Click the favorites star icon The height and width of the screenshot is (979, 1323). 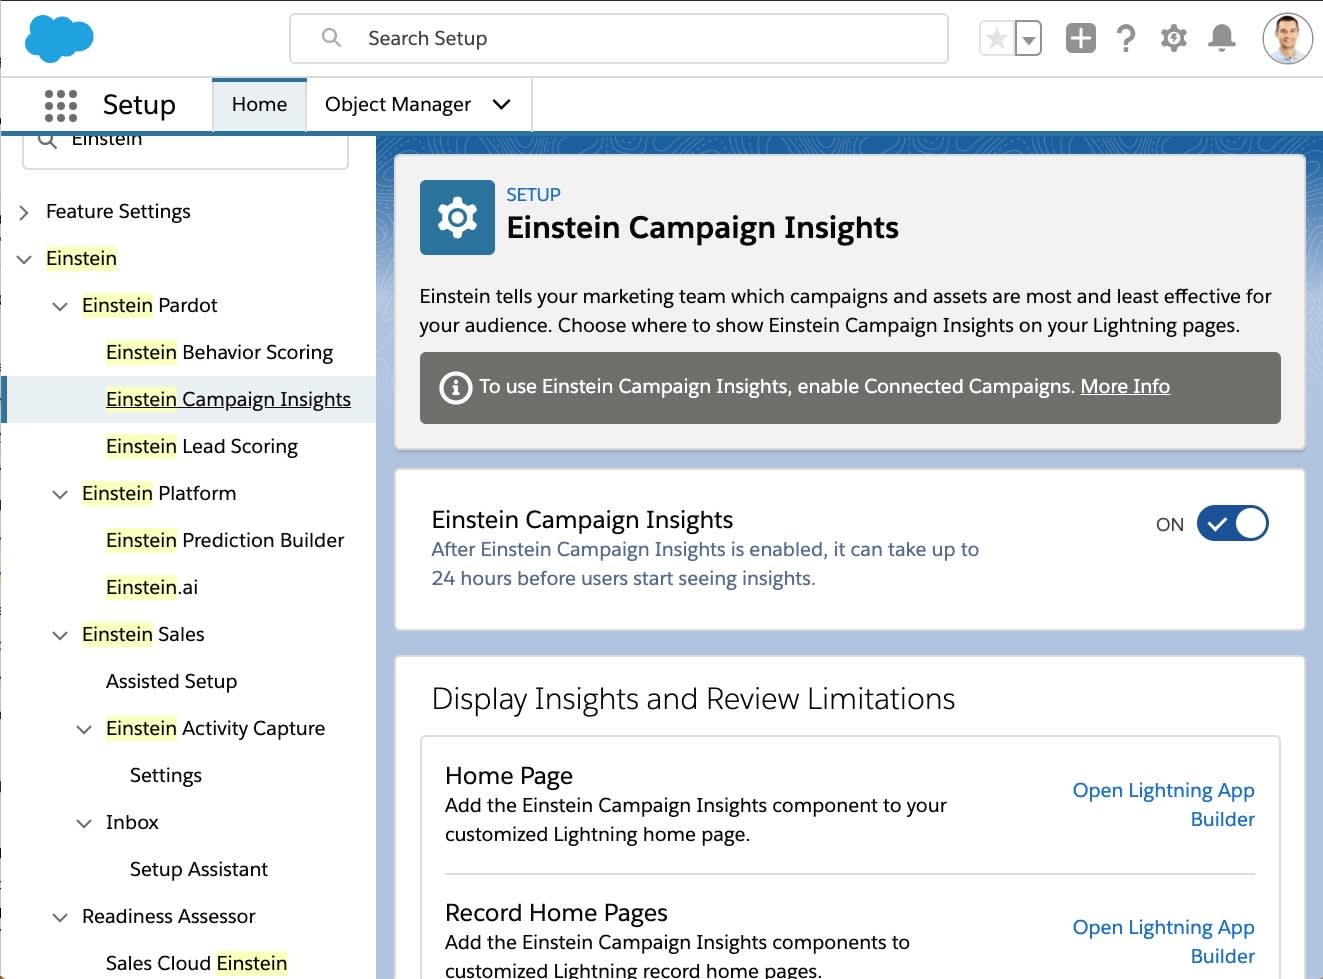click(x=996, y=39)
